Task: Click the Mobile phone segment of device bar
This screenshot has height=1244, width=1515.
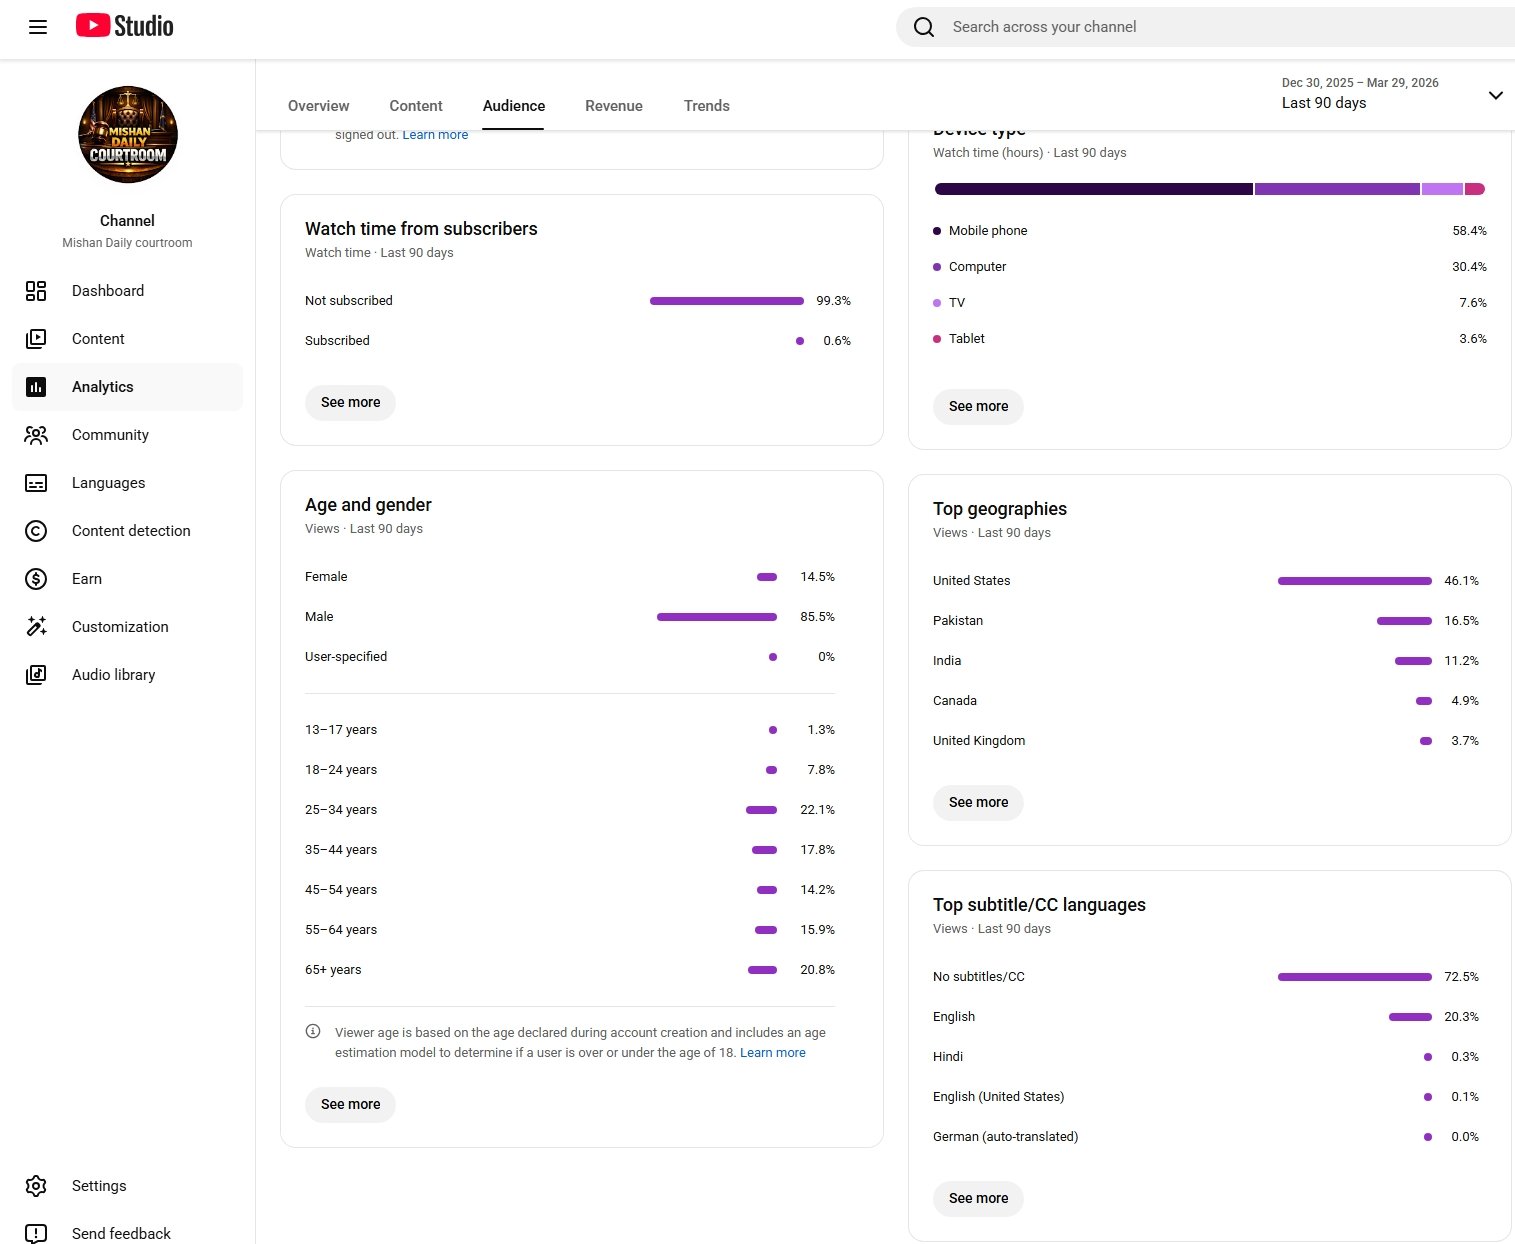Action: tap(1093, 189)
